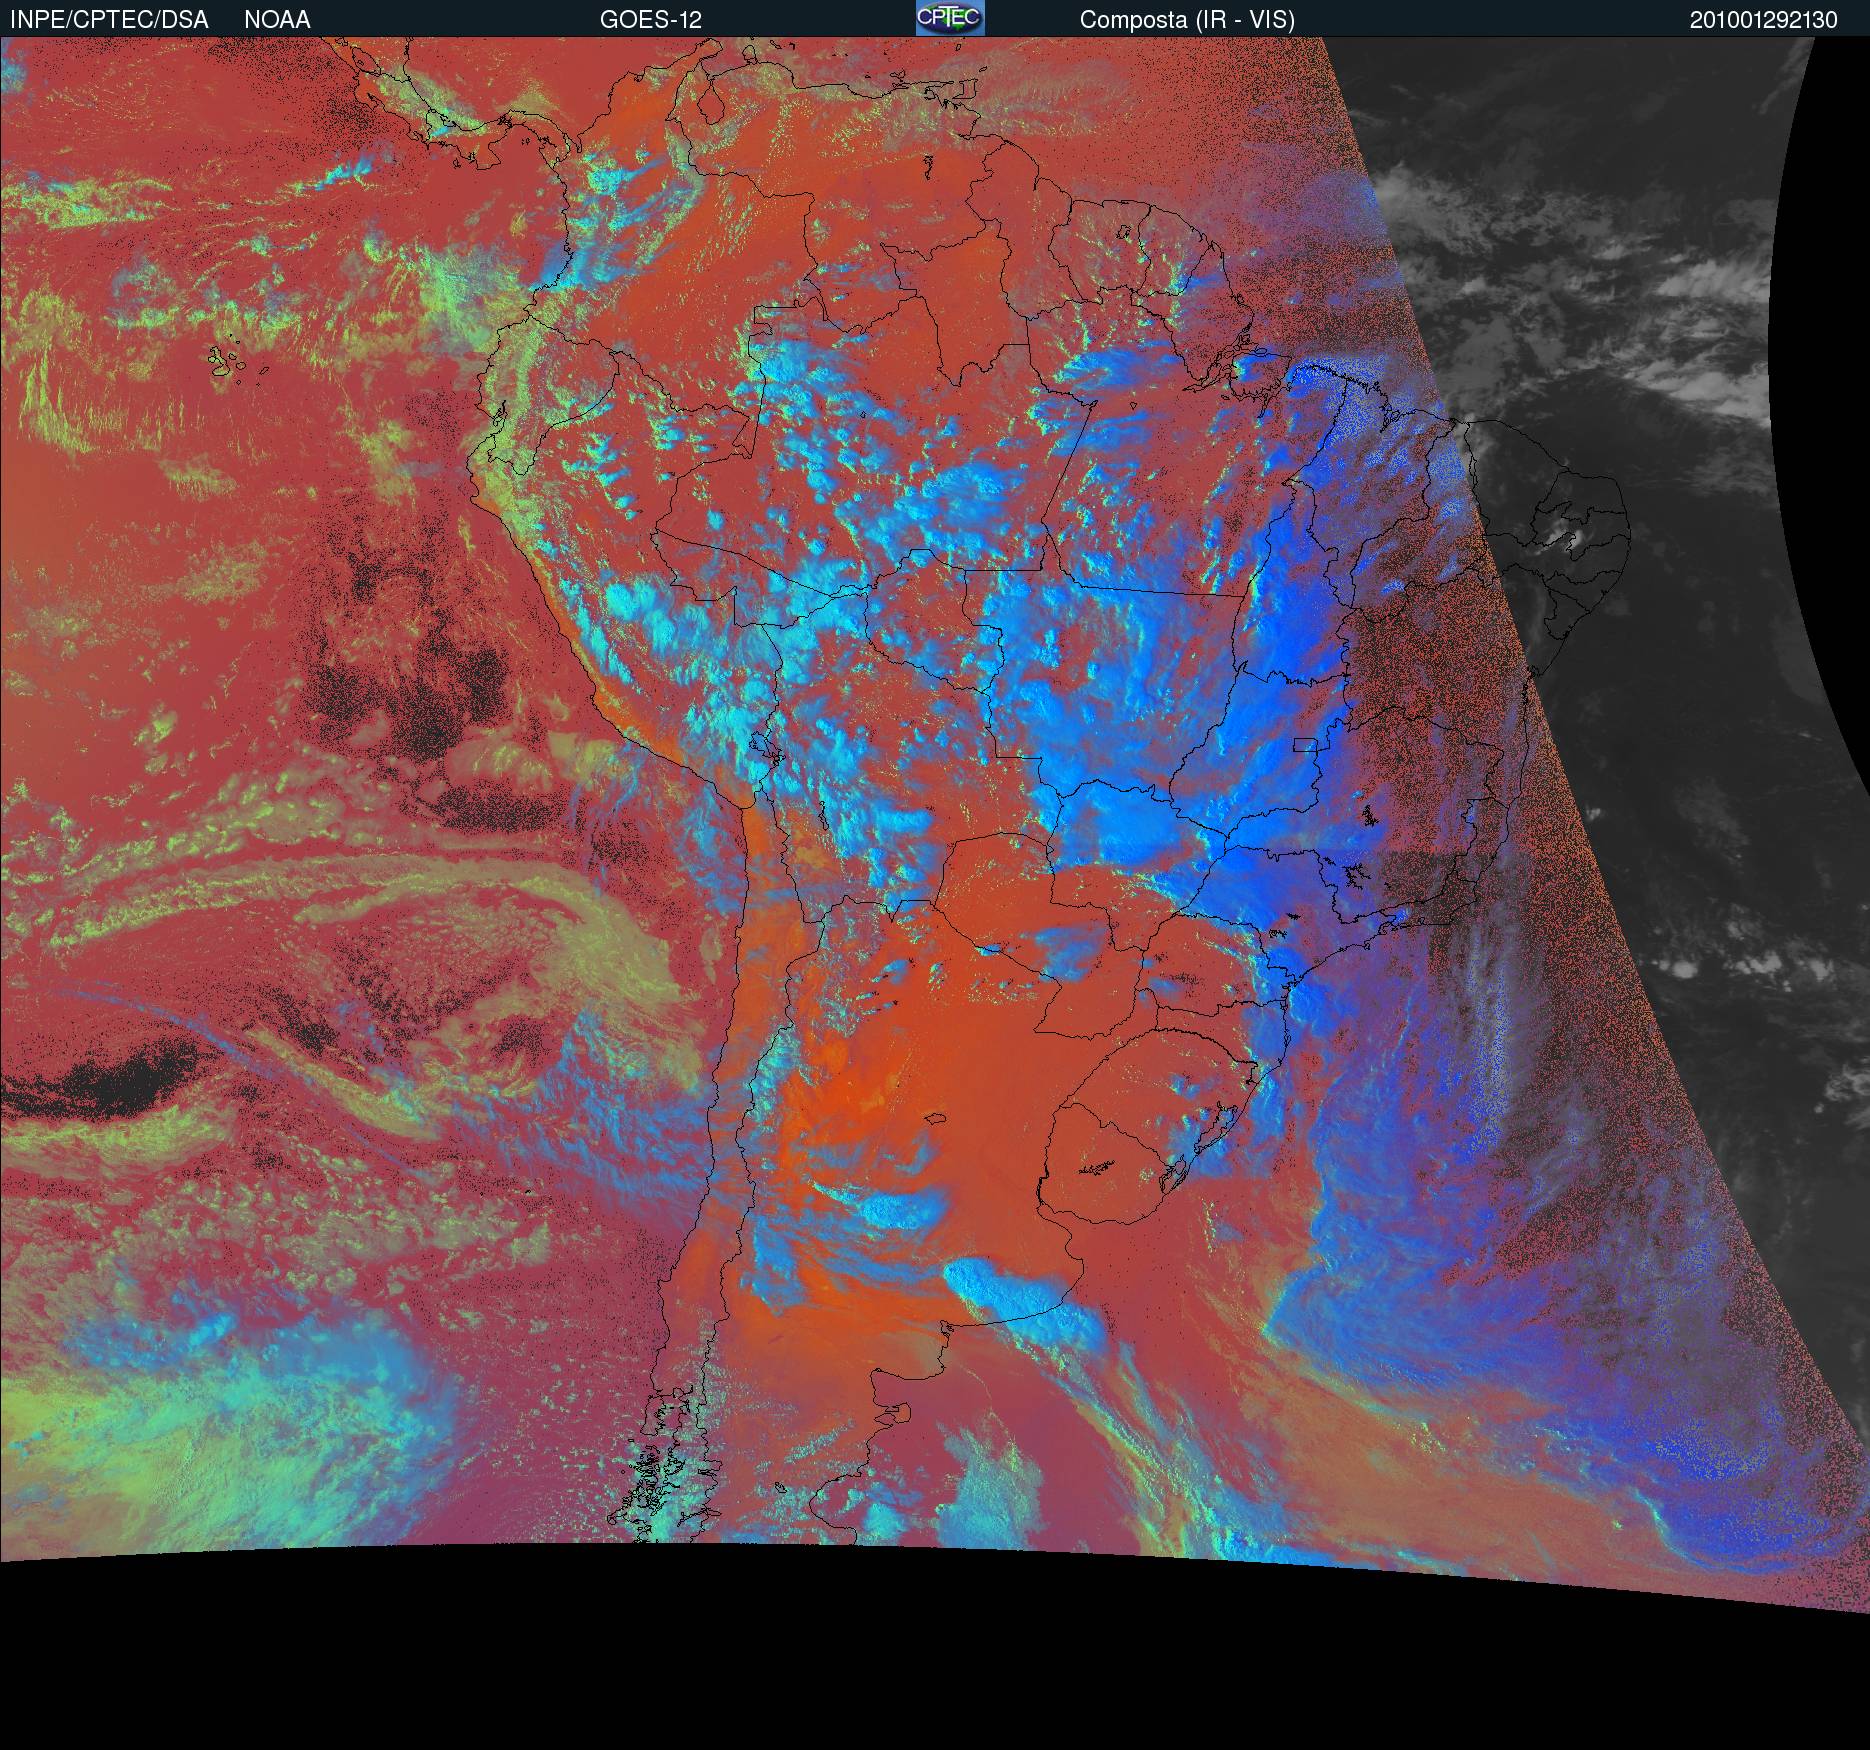Click the CPTEC logo in the header
This screenshot has width=1870, height=1750.
pyautogui.click(x=950, y=18)
